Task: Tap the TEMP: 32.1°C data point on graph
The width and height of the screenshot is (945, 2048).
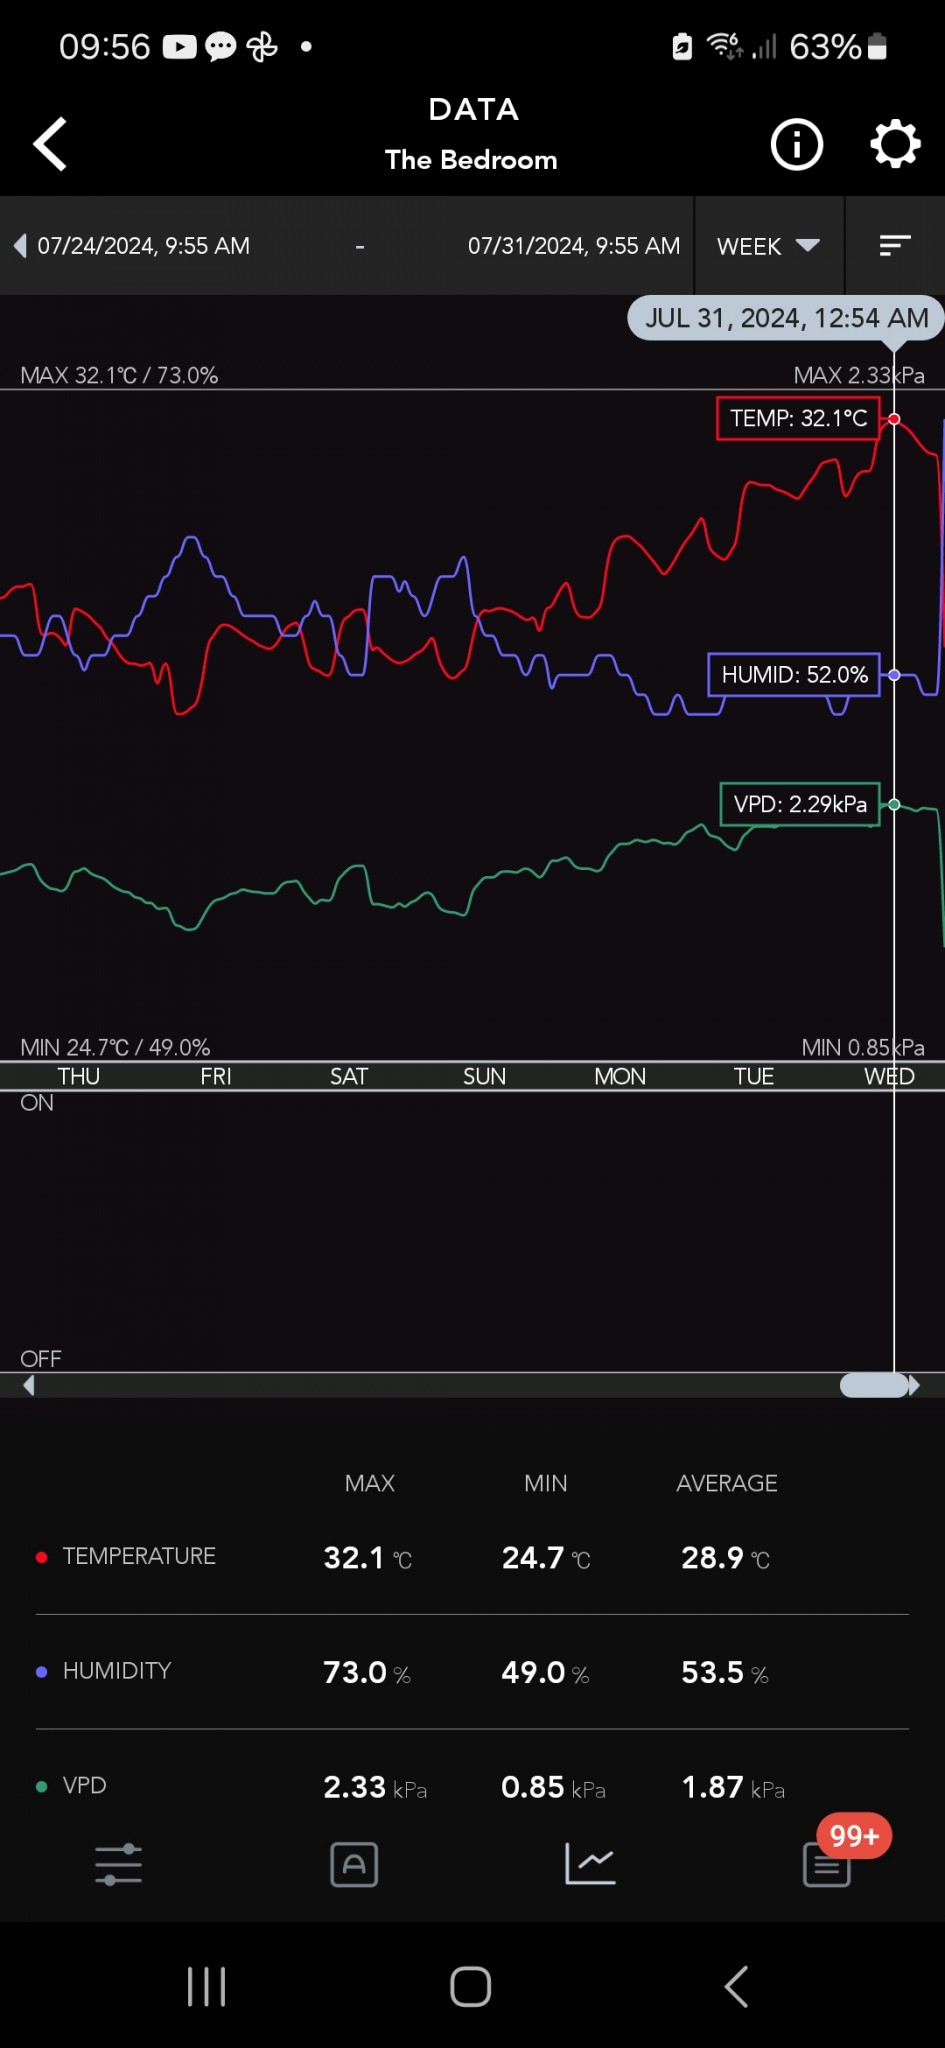Action: (x=894, y=419)
